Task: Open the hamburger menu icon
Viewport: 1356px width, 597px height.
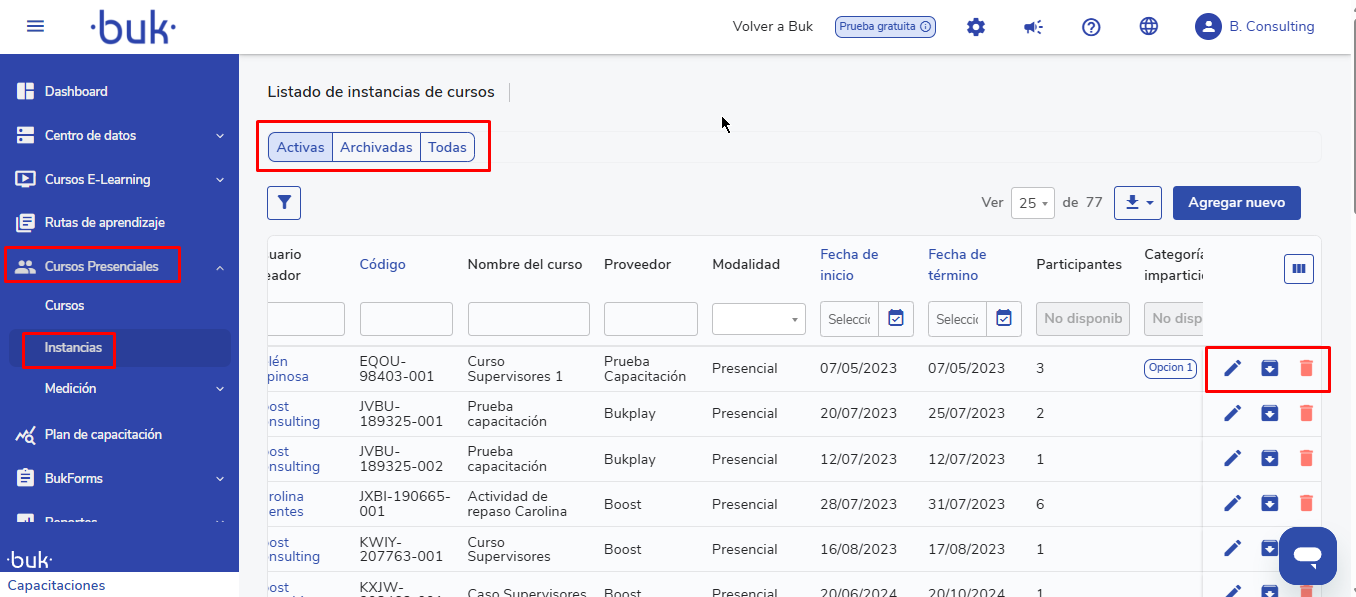Action: tap(36, 26)
